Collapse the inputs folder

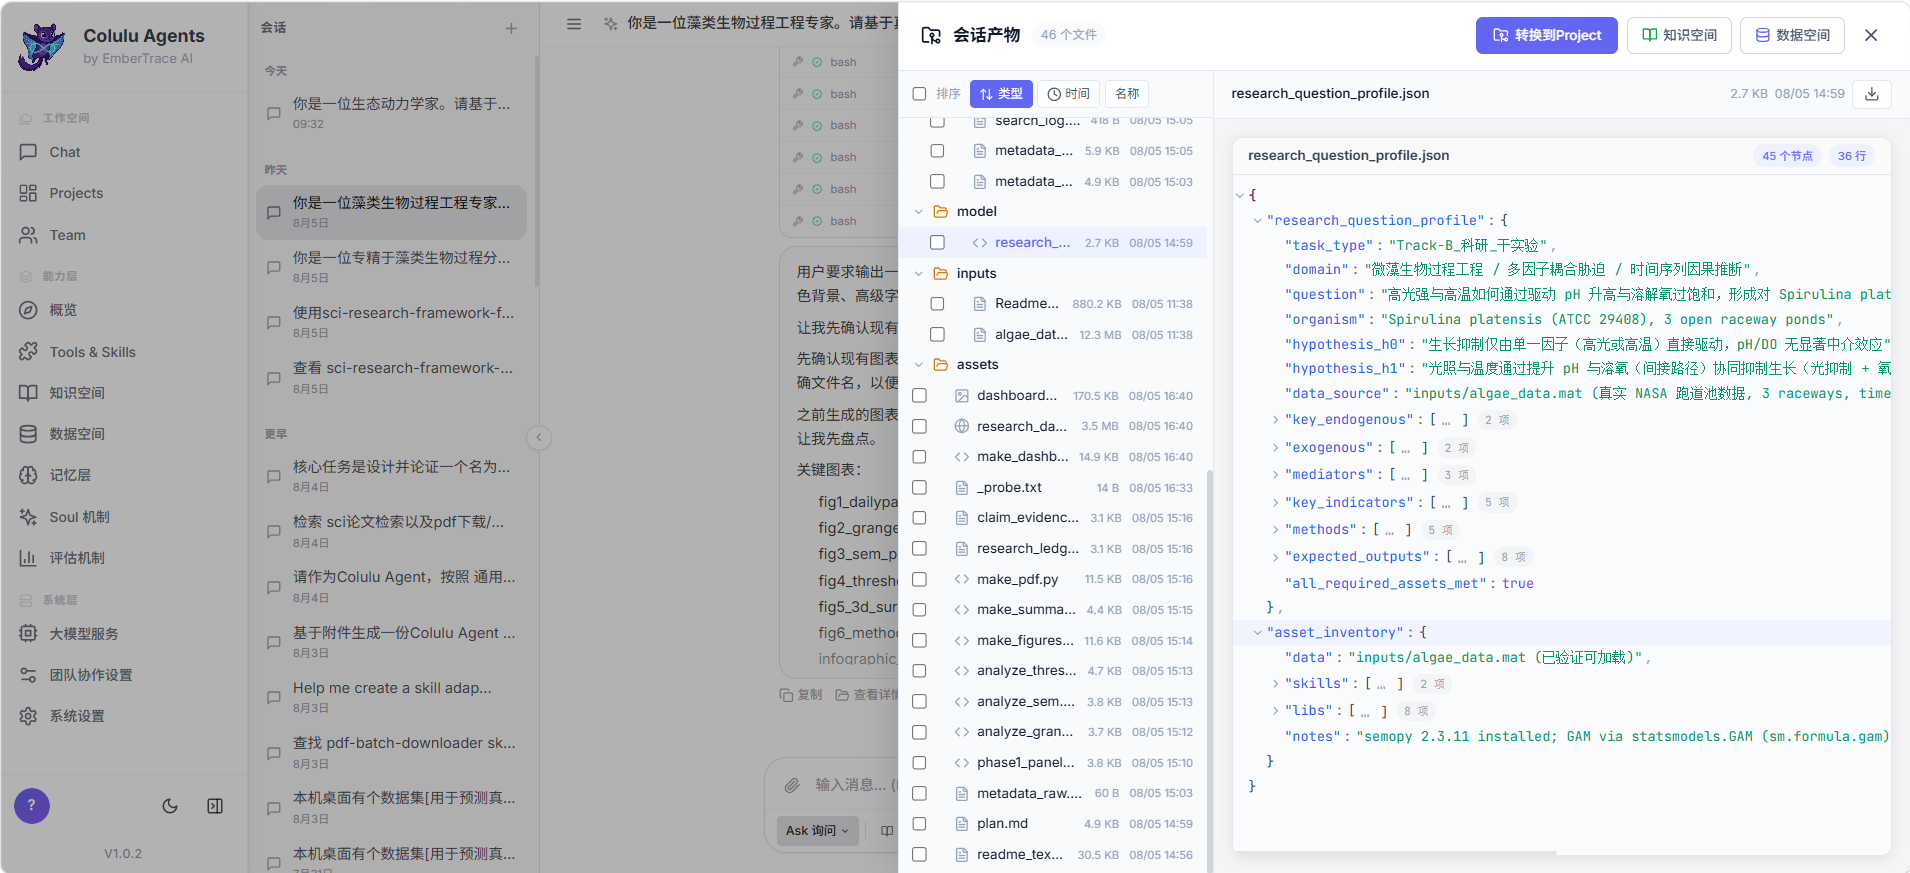[x=918, y=274]
